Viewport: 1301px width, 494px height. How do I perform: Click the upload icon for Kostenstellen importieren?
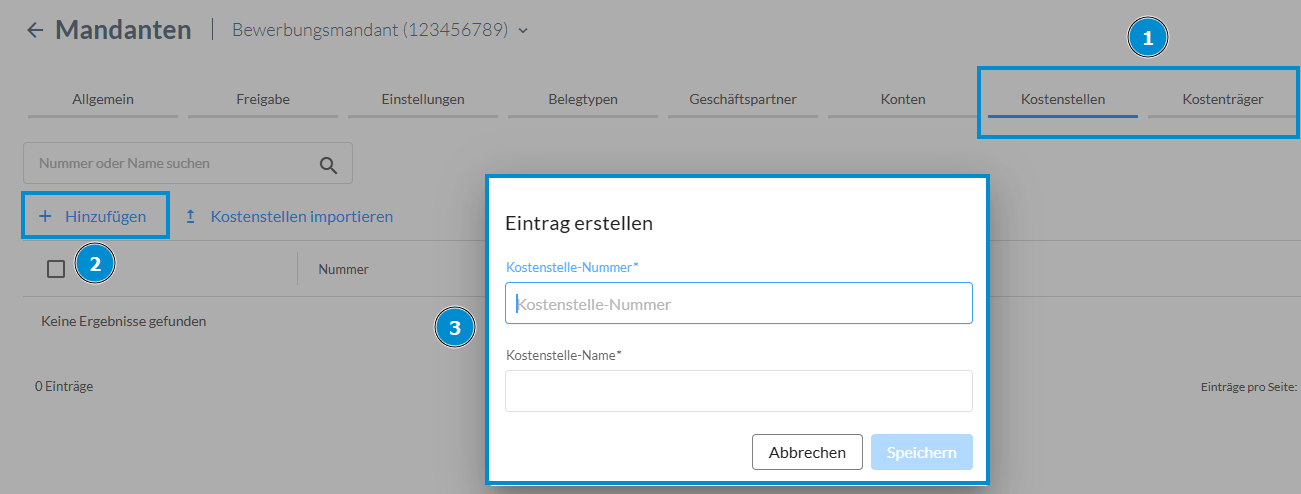(191, 216)
